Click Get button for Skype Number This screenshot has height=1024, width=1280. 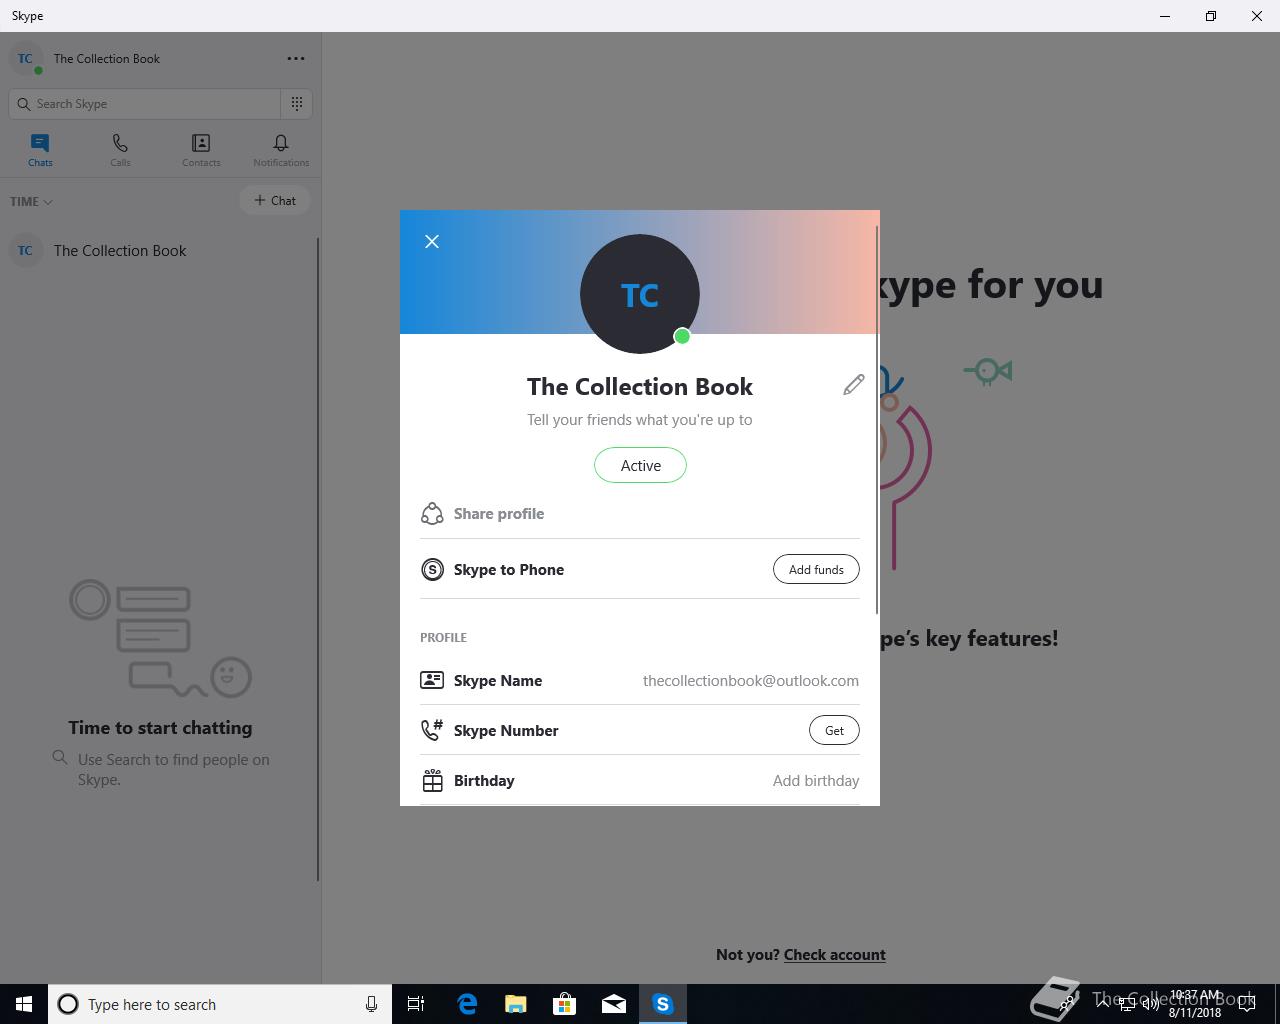coord(834,730)
